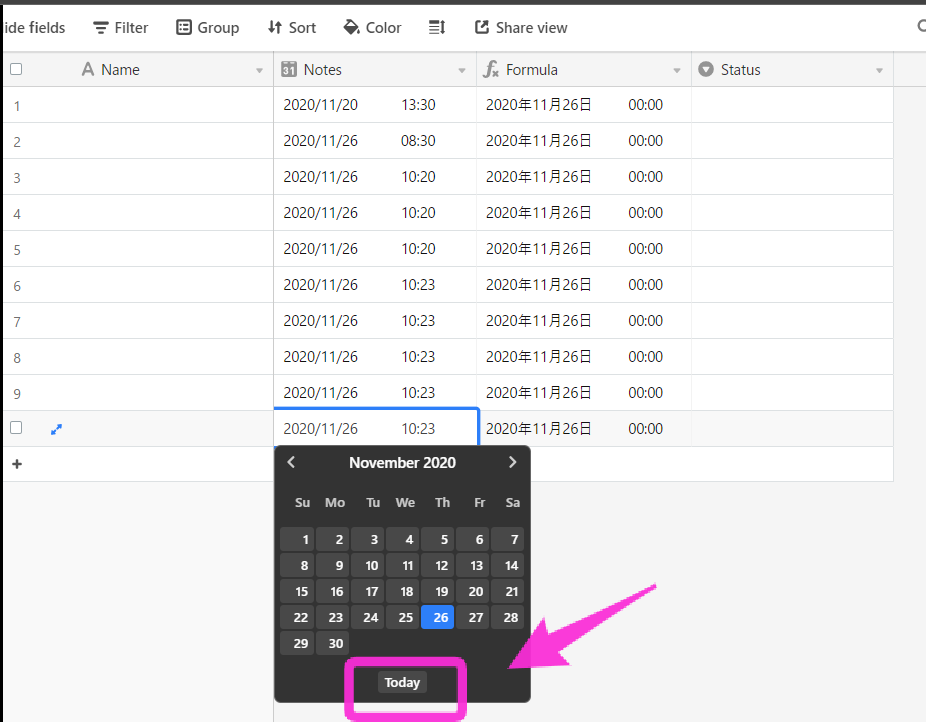926x722 pixels.
Task: Open the Color options
Action: point(372,28)
